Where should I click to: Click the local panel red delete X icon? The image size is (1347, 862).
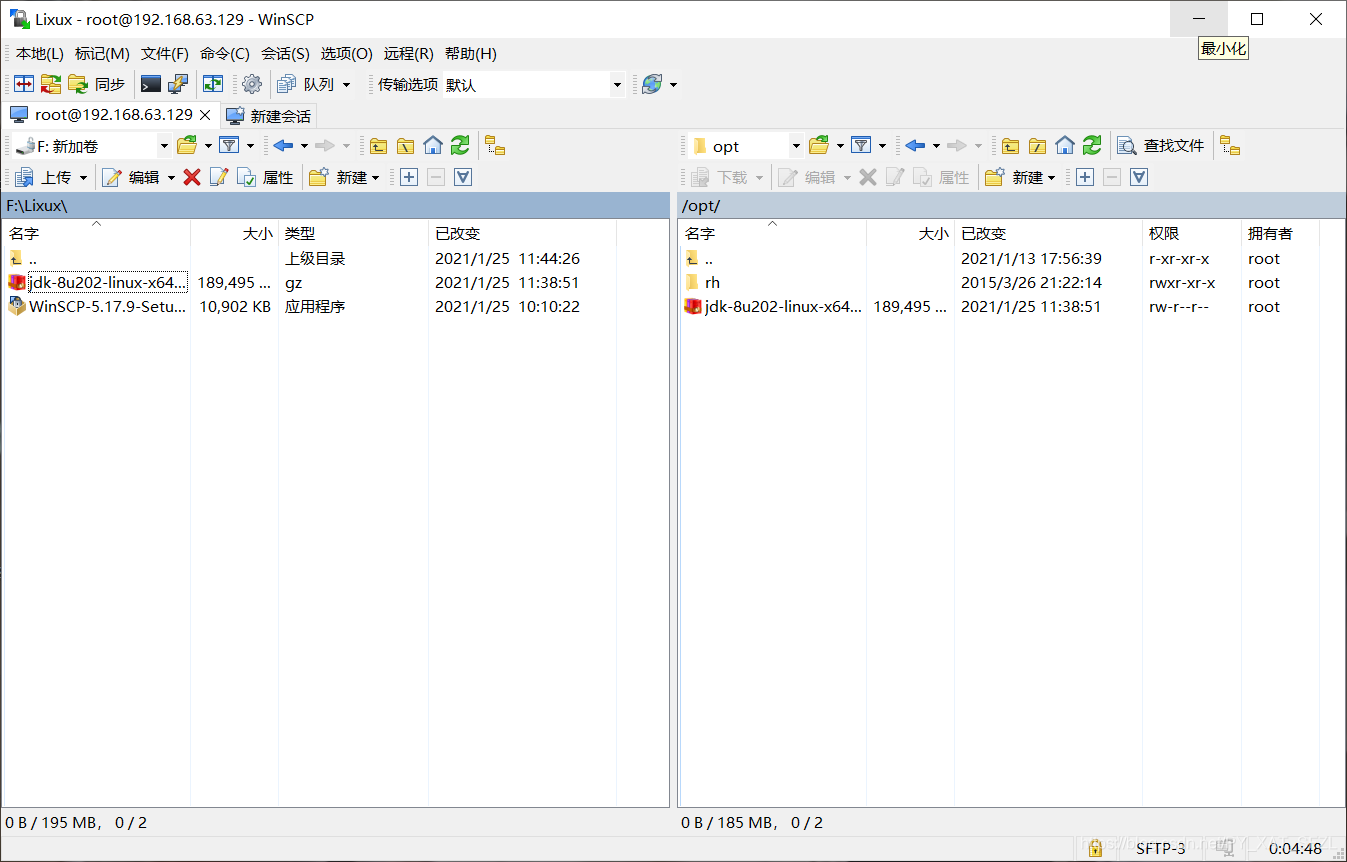[x=192, y=177]
